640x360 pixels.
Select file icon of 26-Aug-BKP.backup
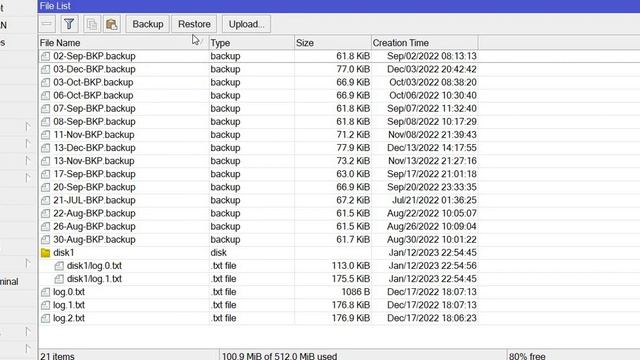click(46, 227)
